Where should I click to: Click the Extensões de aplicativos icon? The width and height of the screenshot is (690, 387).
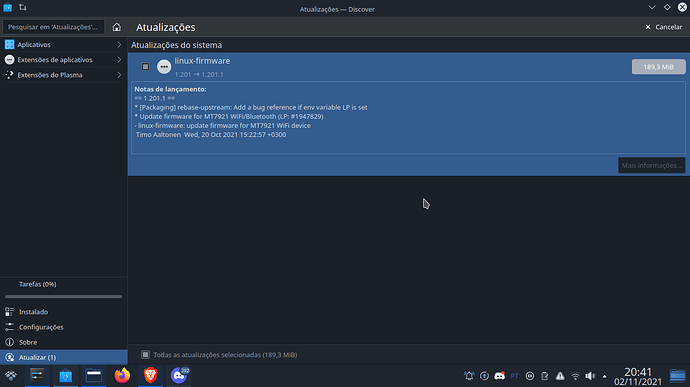point(9,59)
